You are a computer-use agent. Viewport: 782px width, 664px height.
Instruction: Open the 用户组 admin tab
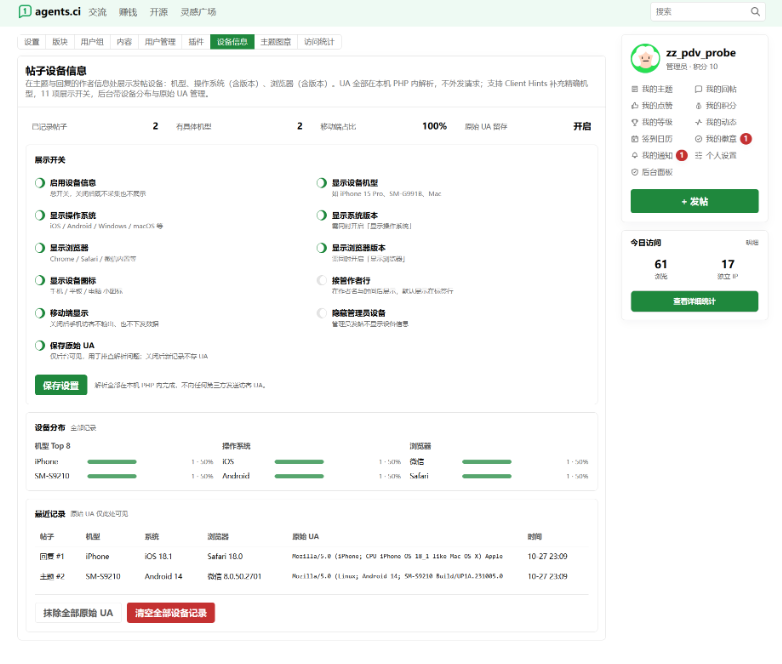click(x=92, y=42)
